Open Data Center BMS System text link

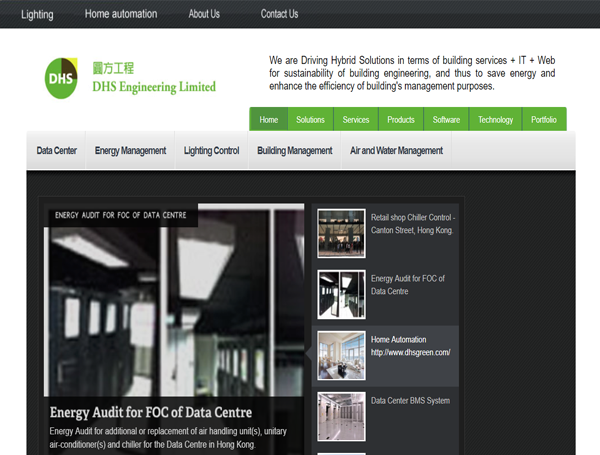(x=410, y=401)
